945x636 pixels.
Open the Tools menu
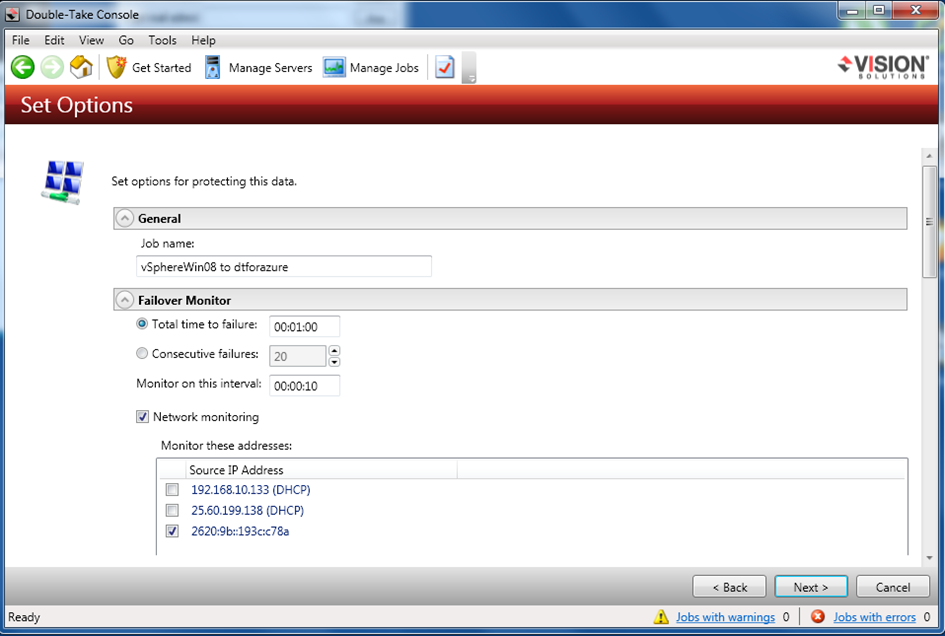(163, 40)
